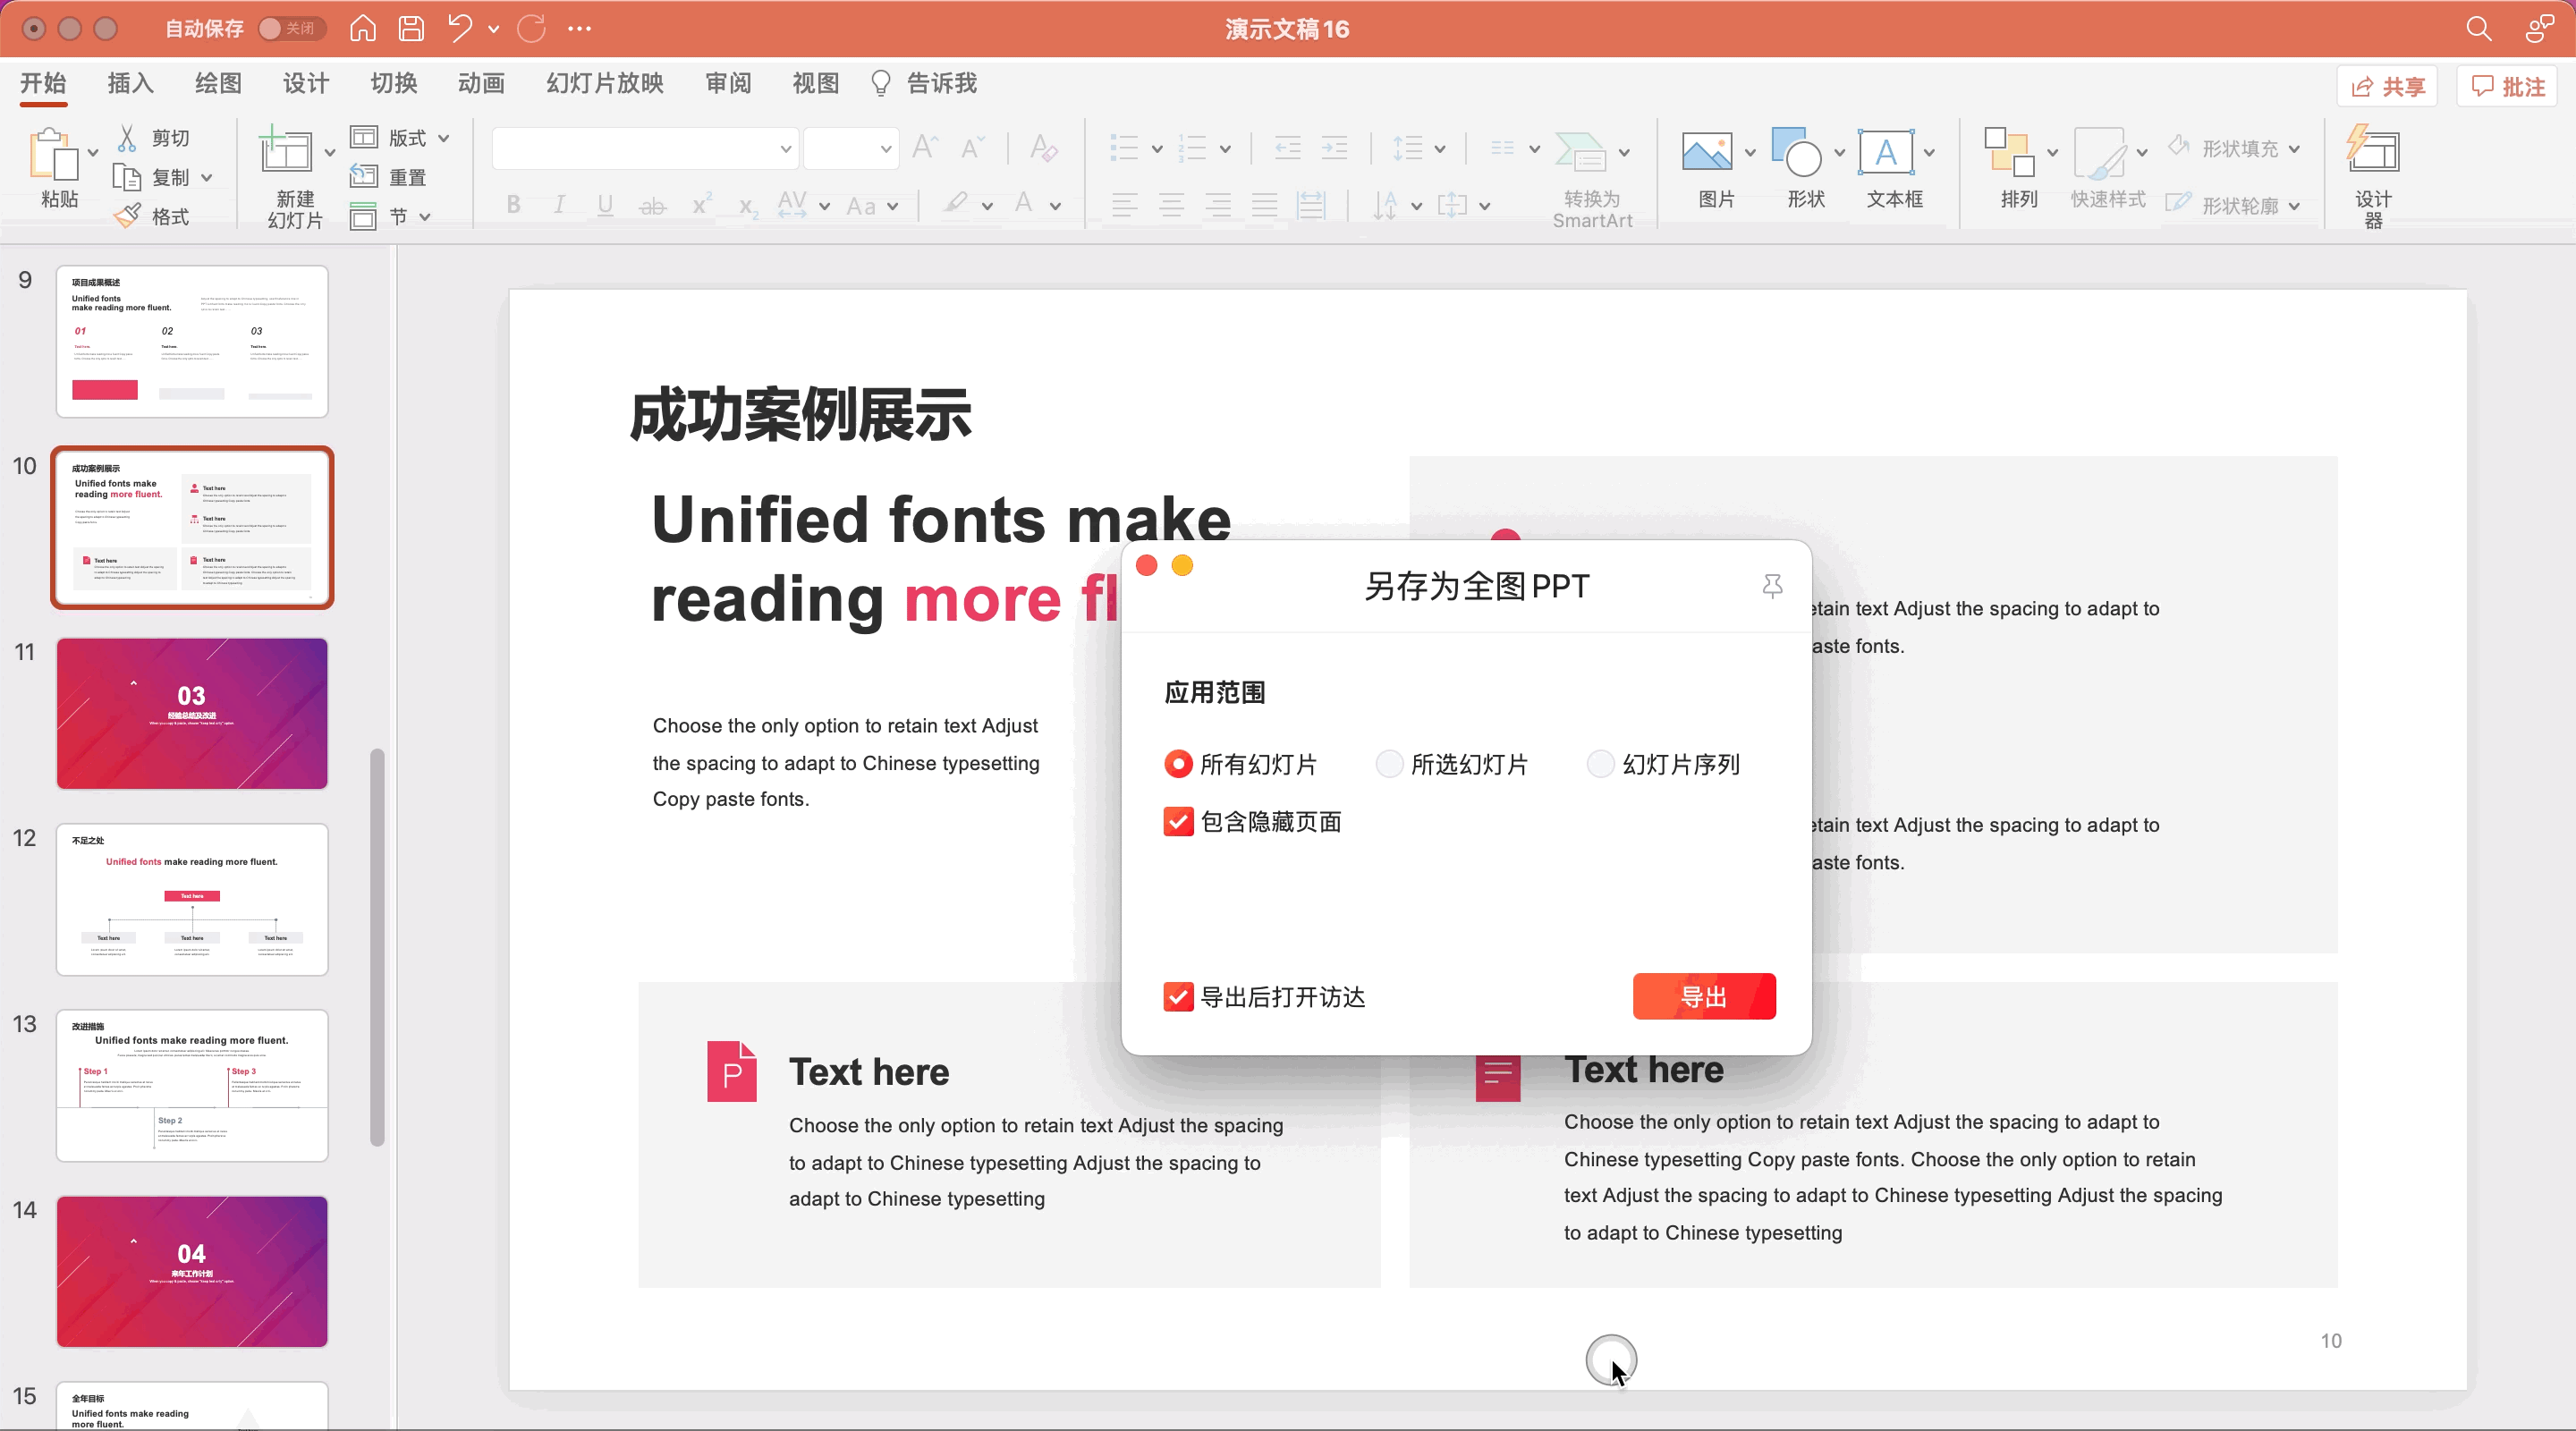Select the Slide sequence radio button
This screenshot has height=1431, width=2576.
1600,764
